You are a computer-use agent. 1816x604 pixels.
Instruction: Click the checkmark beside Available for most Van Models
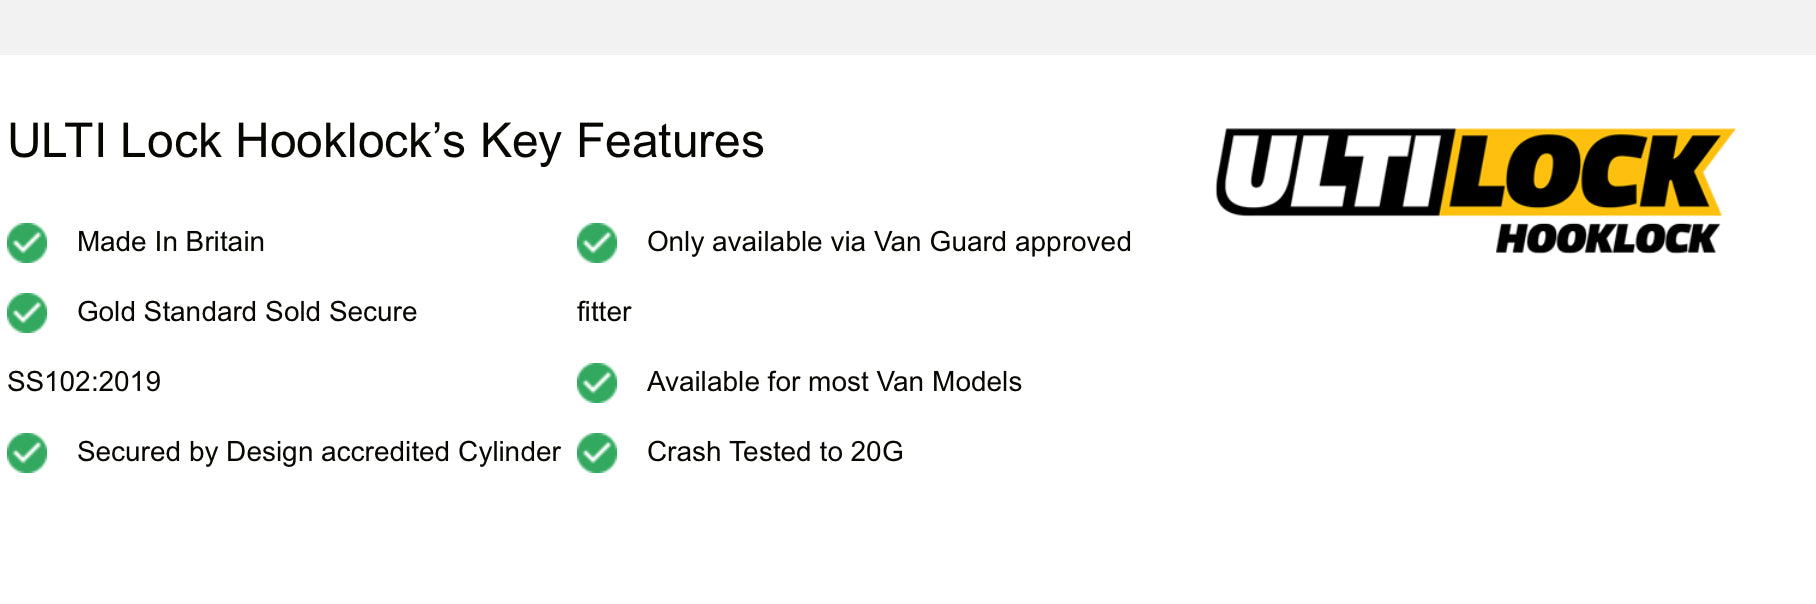pyautogui.click(x=597, y=383)
